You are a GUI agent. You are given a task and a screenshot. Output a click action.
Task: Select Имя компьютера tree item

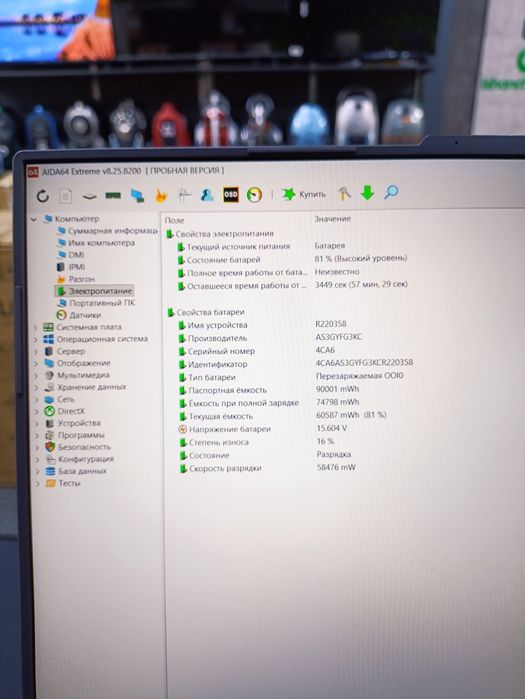click(x=96, y=243)
